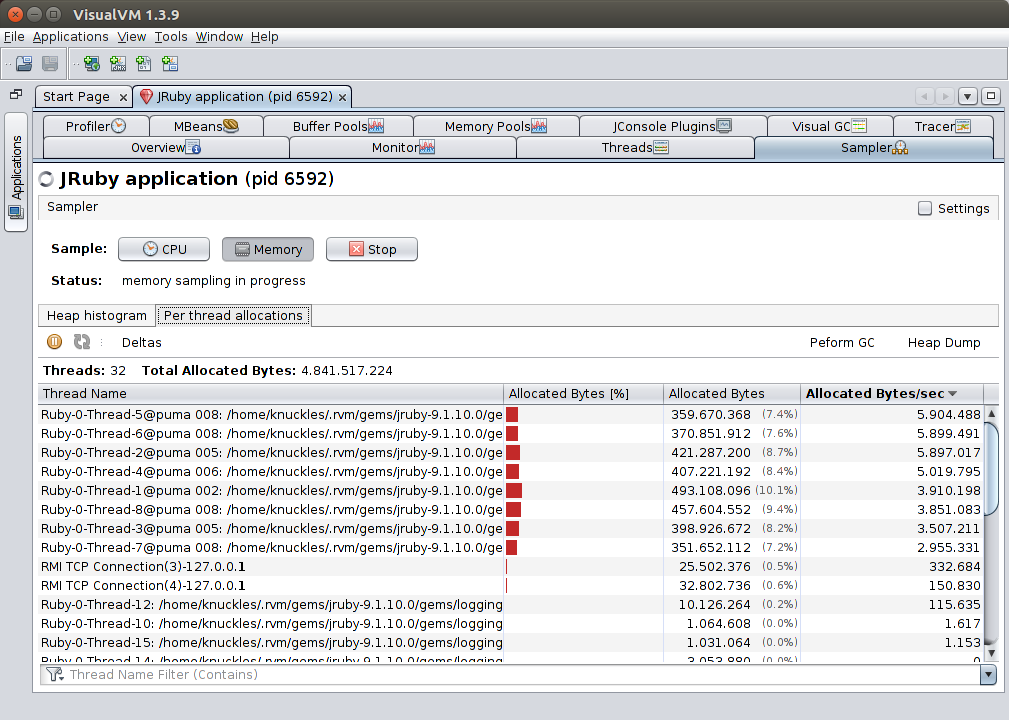Click the Add Remote Host icon

[x=92, y=63]
